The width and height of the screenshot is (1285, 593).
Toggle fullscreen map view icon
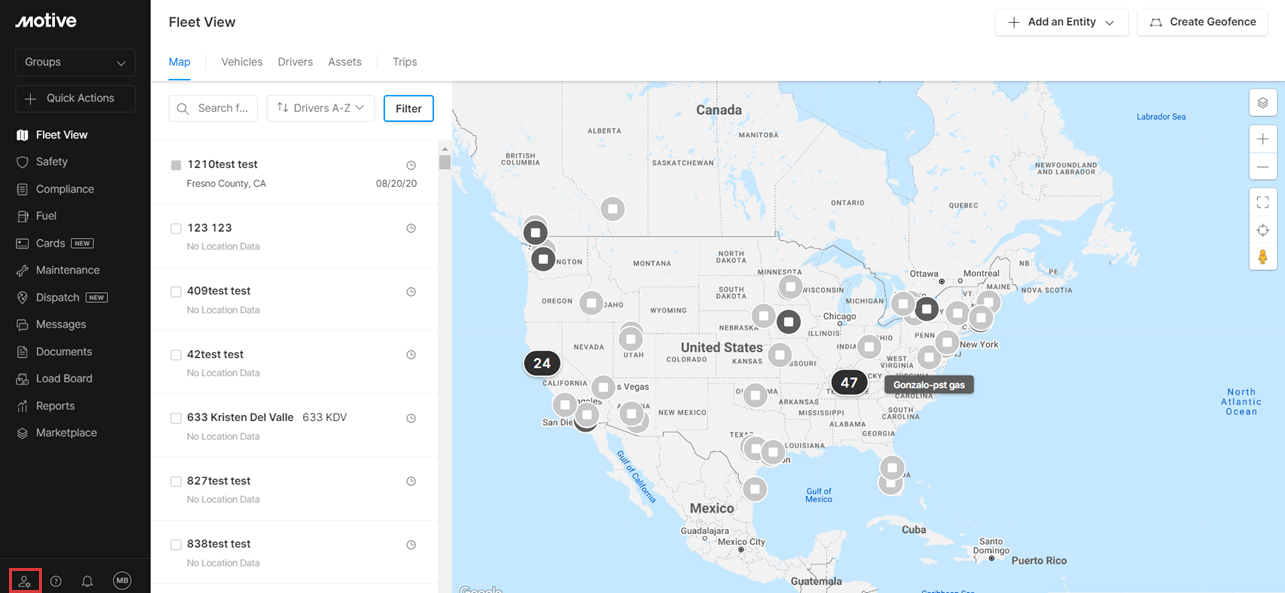tap(1262, 202)
